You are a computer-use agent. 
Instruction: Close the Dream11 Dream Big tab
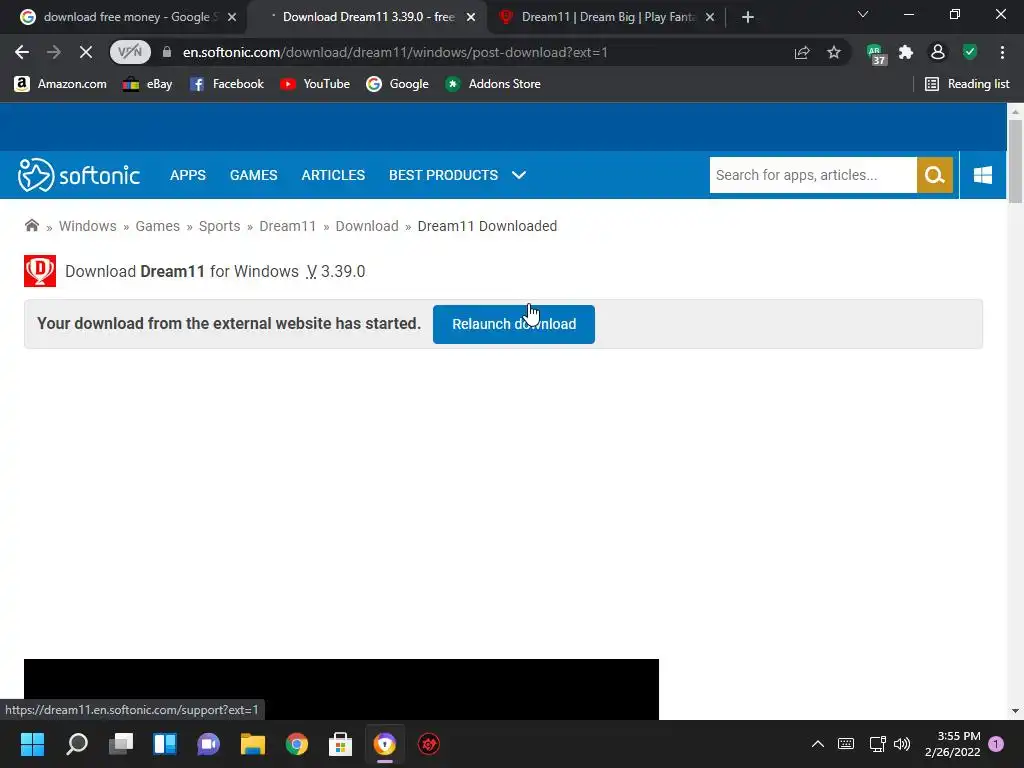pos(710,17)
